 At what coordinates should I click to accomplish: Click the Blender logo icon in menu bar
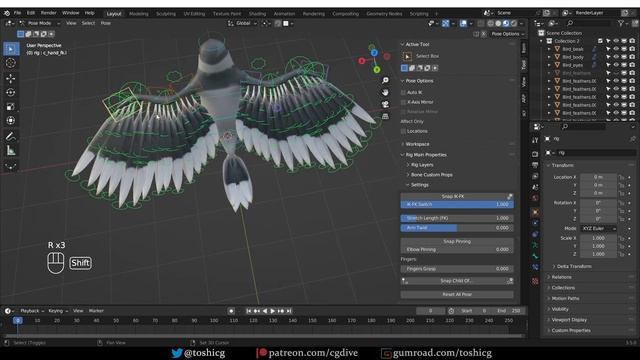(7, 13)
